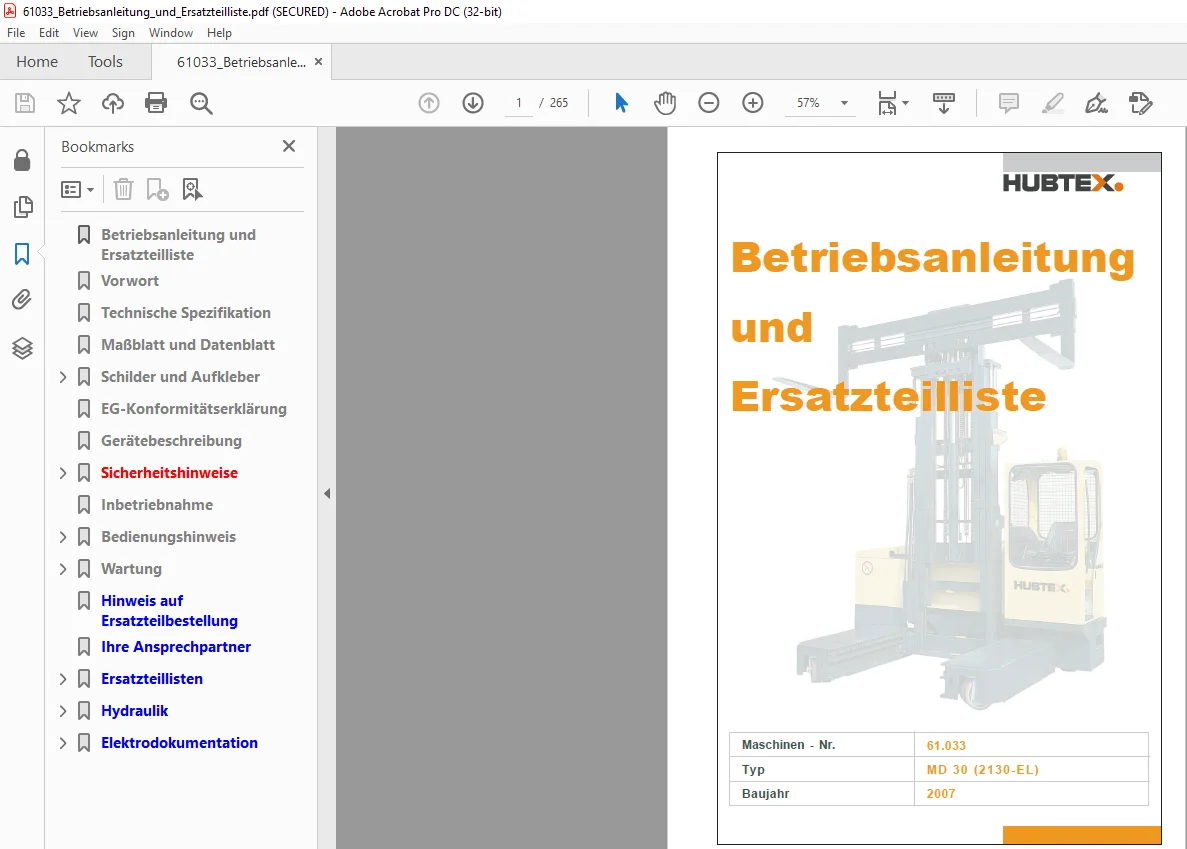Zoom out with minus icon
The height and width of the screenshot is (849, 1187).
point(709,103)
